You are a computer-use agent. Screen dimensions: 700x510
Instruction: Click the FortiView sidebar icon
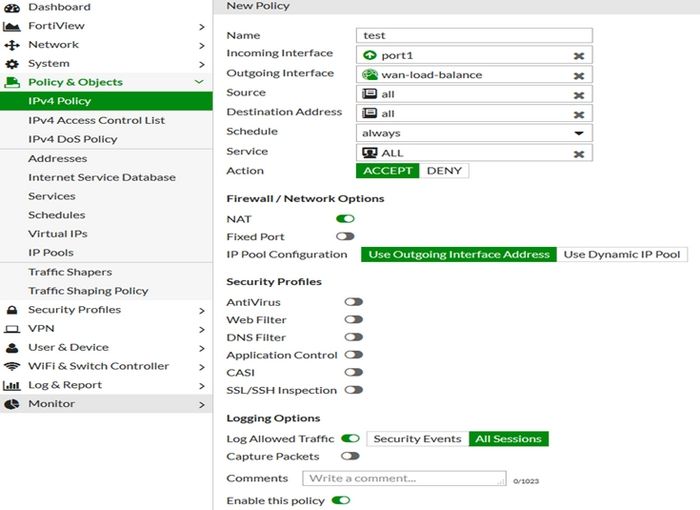pyautogui.click(x=12, y=26)
